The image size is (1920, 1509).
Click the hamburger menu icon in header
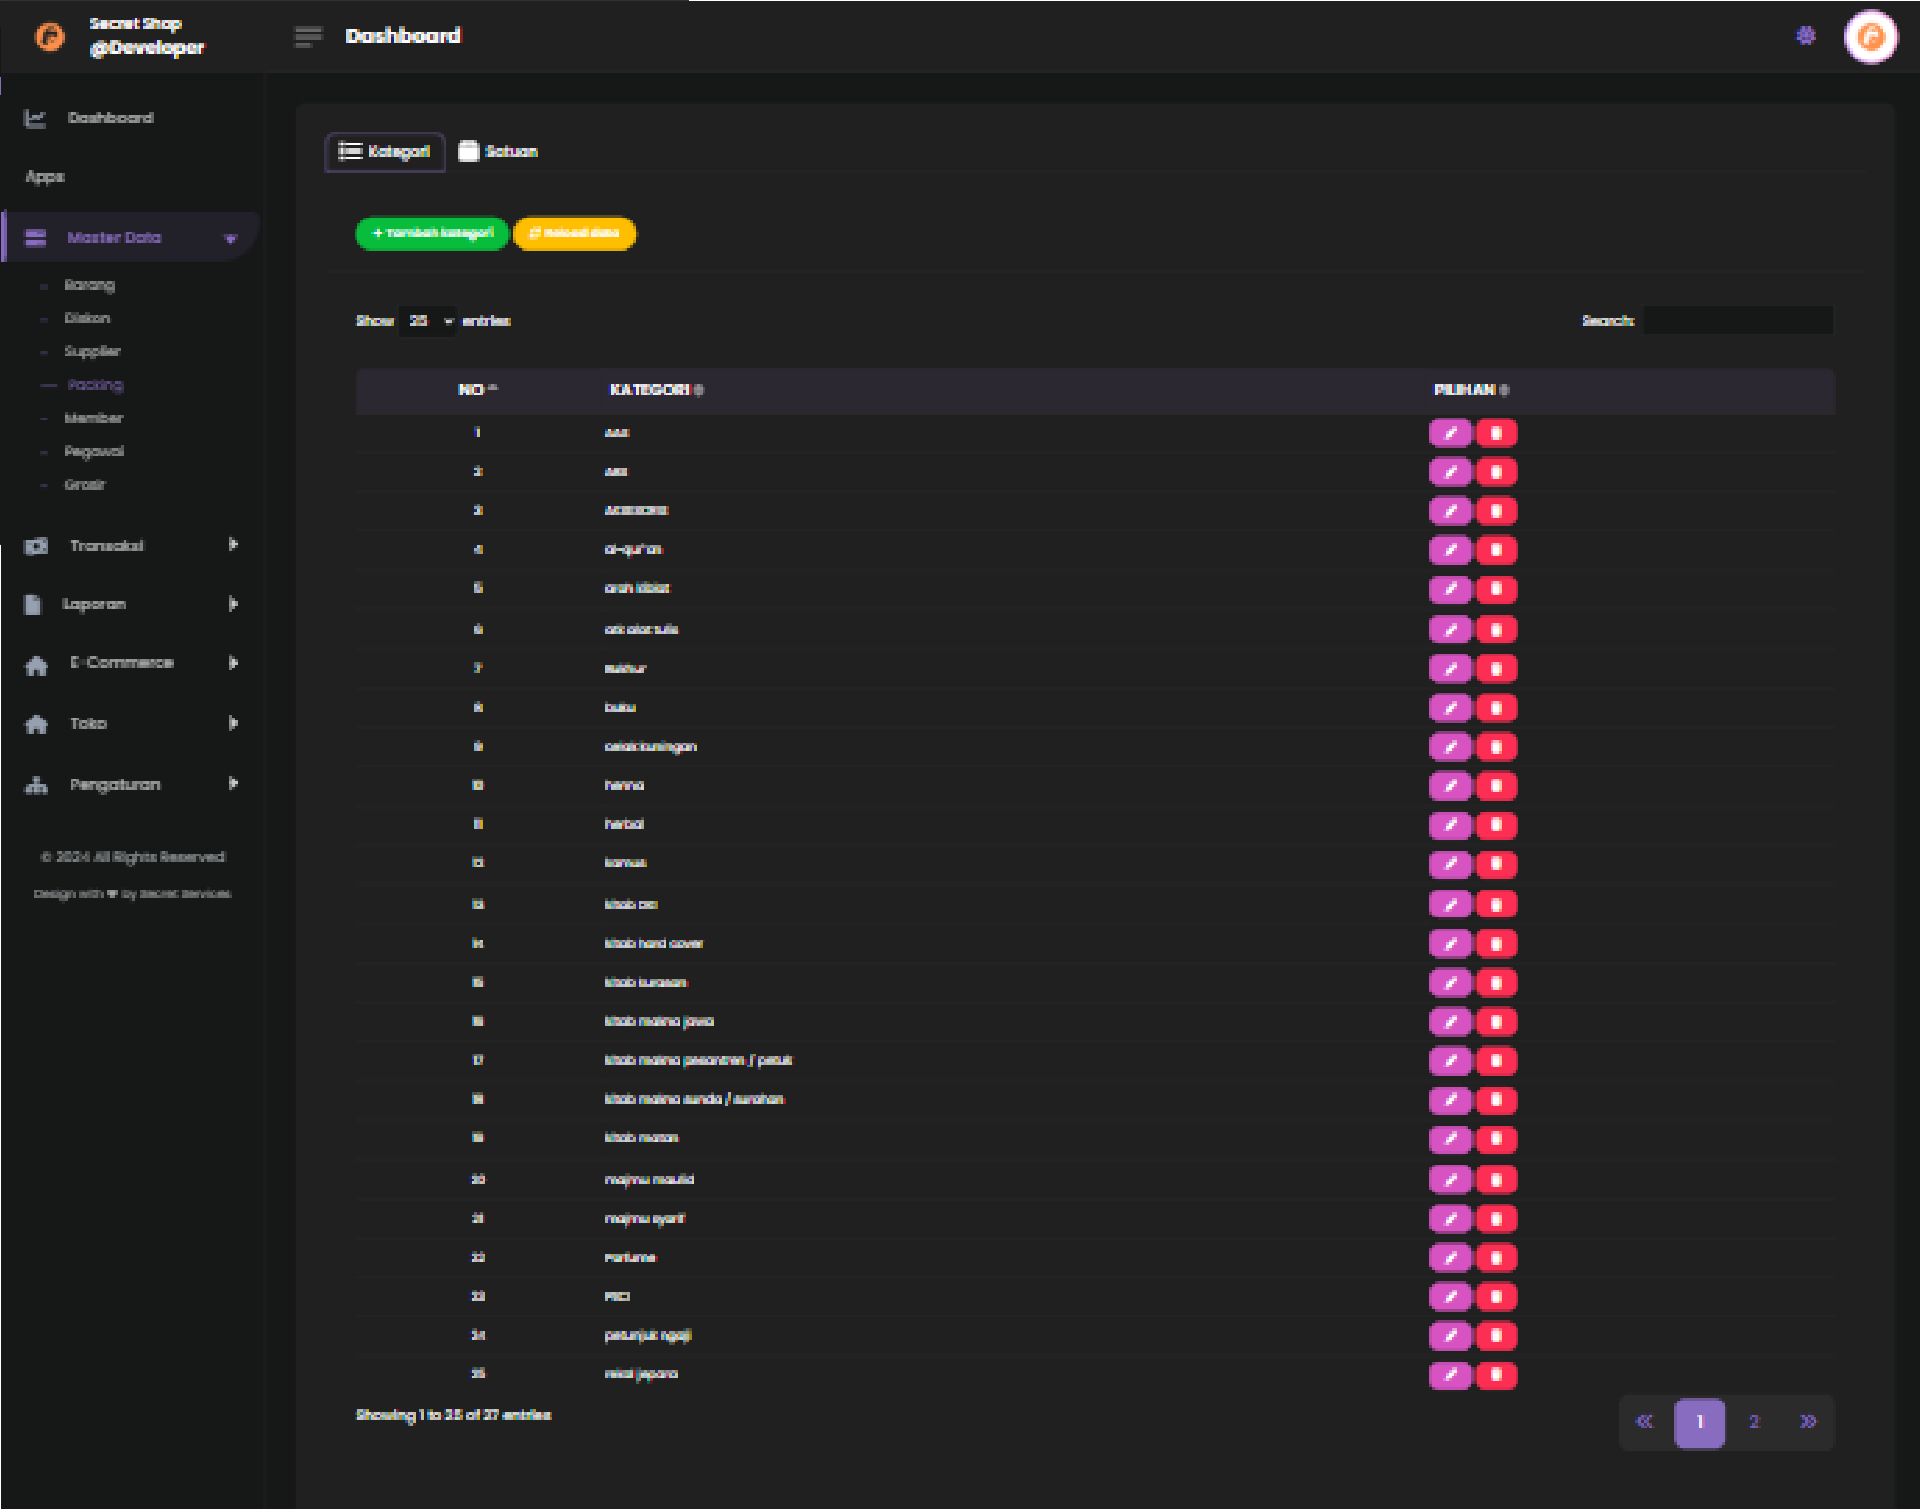coord(308,37)
